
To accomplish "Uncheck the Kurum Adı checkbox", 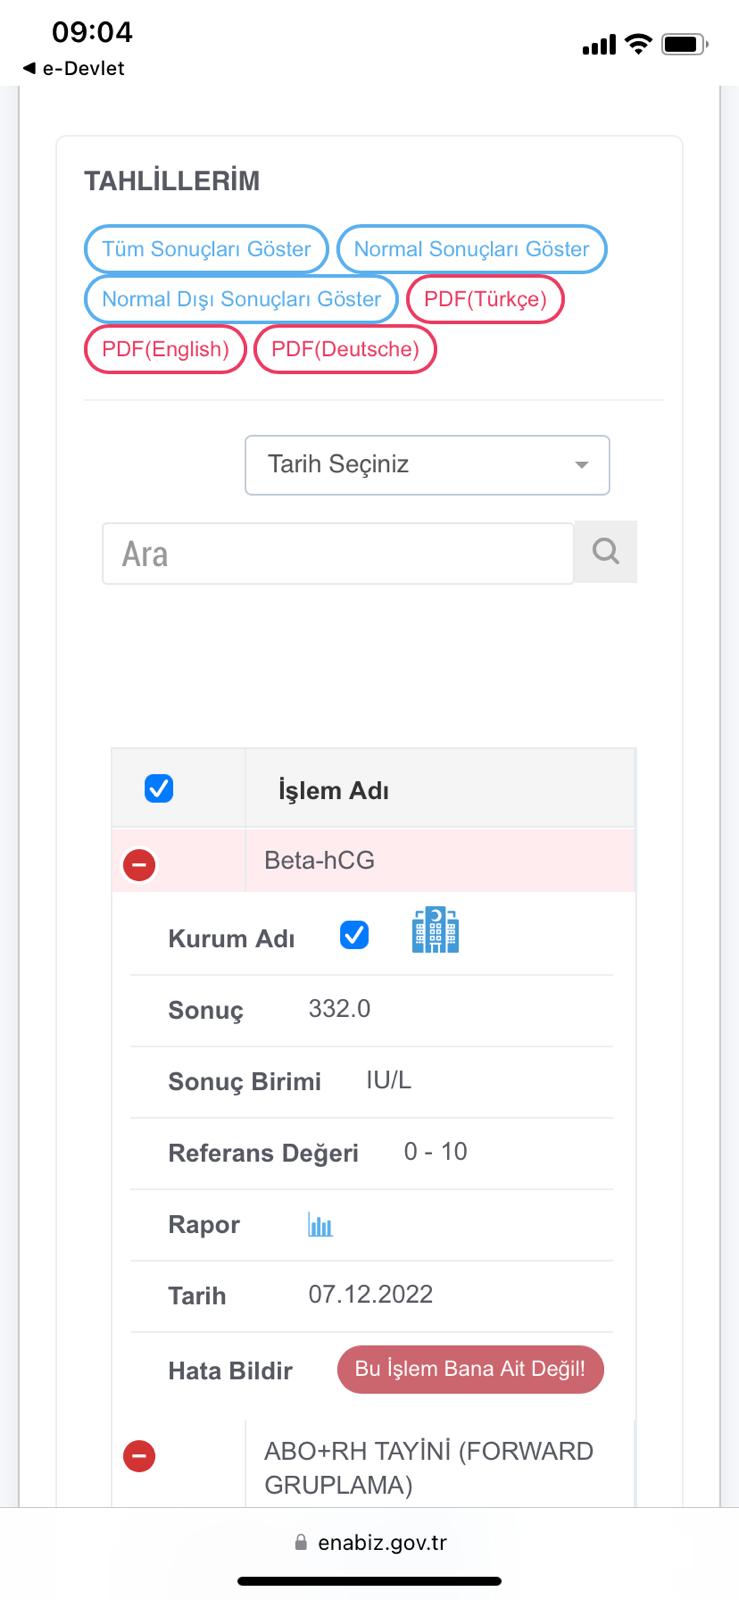I will (354, 935).
